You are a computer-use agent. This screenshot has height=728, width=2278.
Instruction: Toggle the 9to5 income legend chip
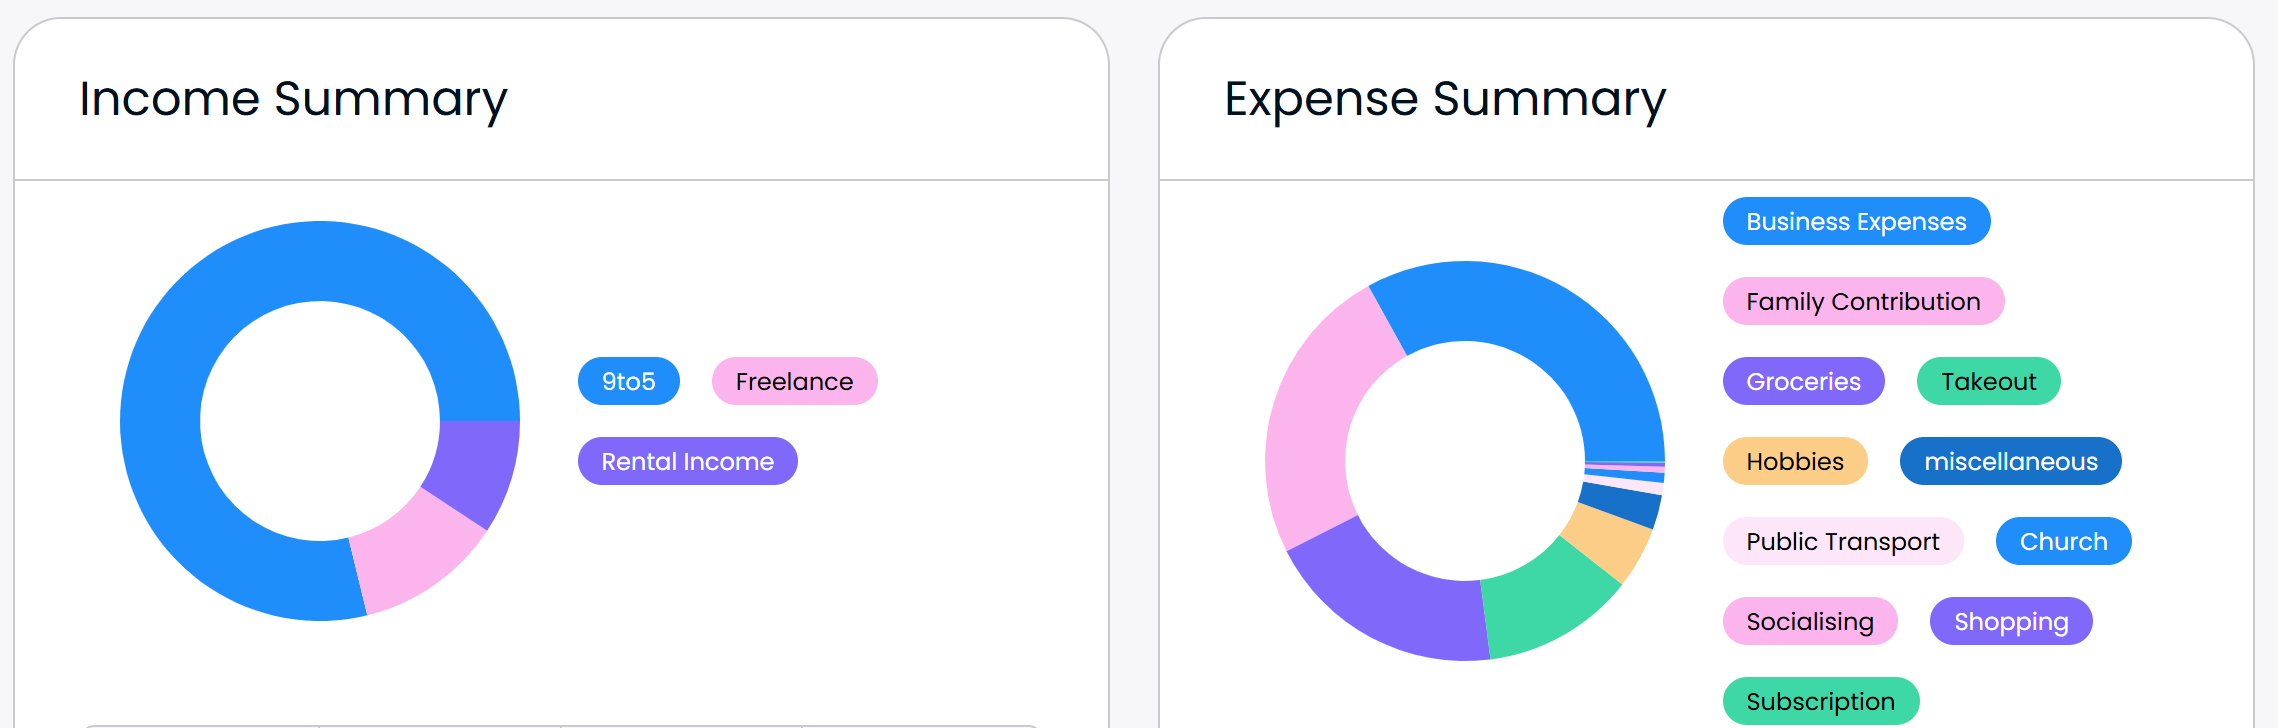628,381
